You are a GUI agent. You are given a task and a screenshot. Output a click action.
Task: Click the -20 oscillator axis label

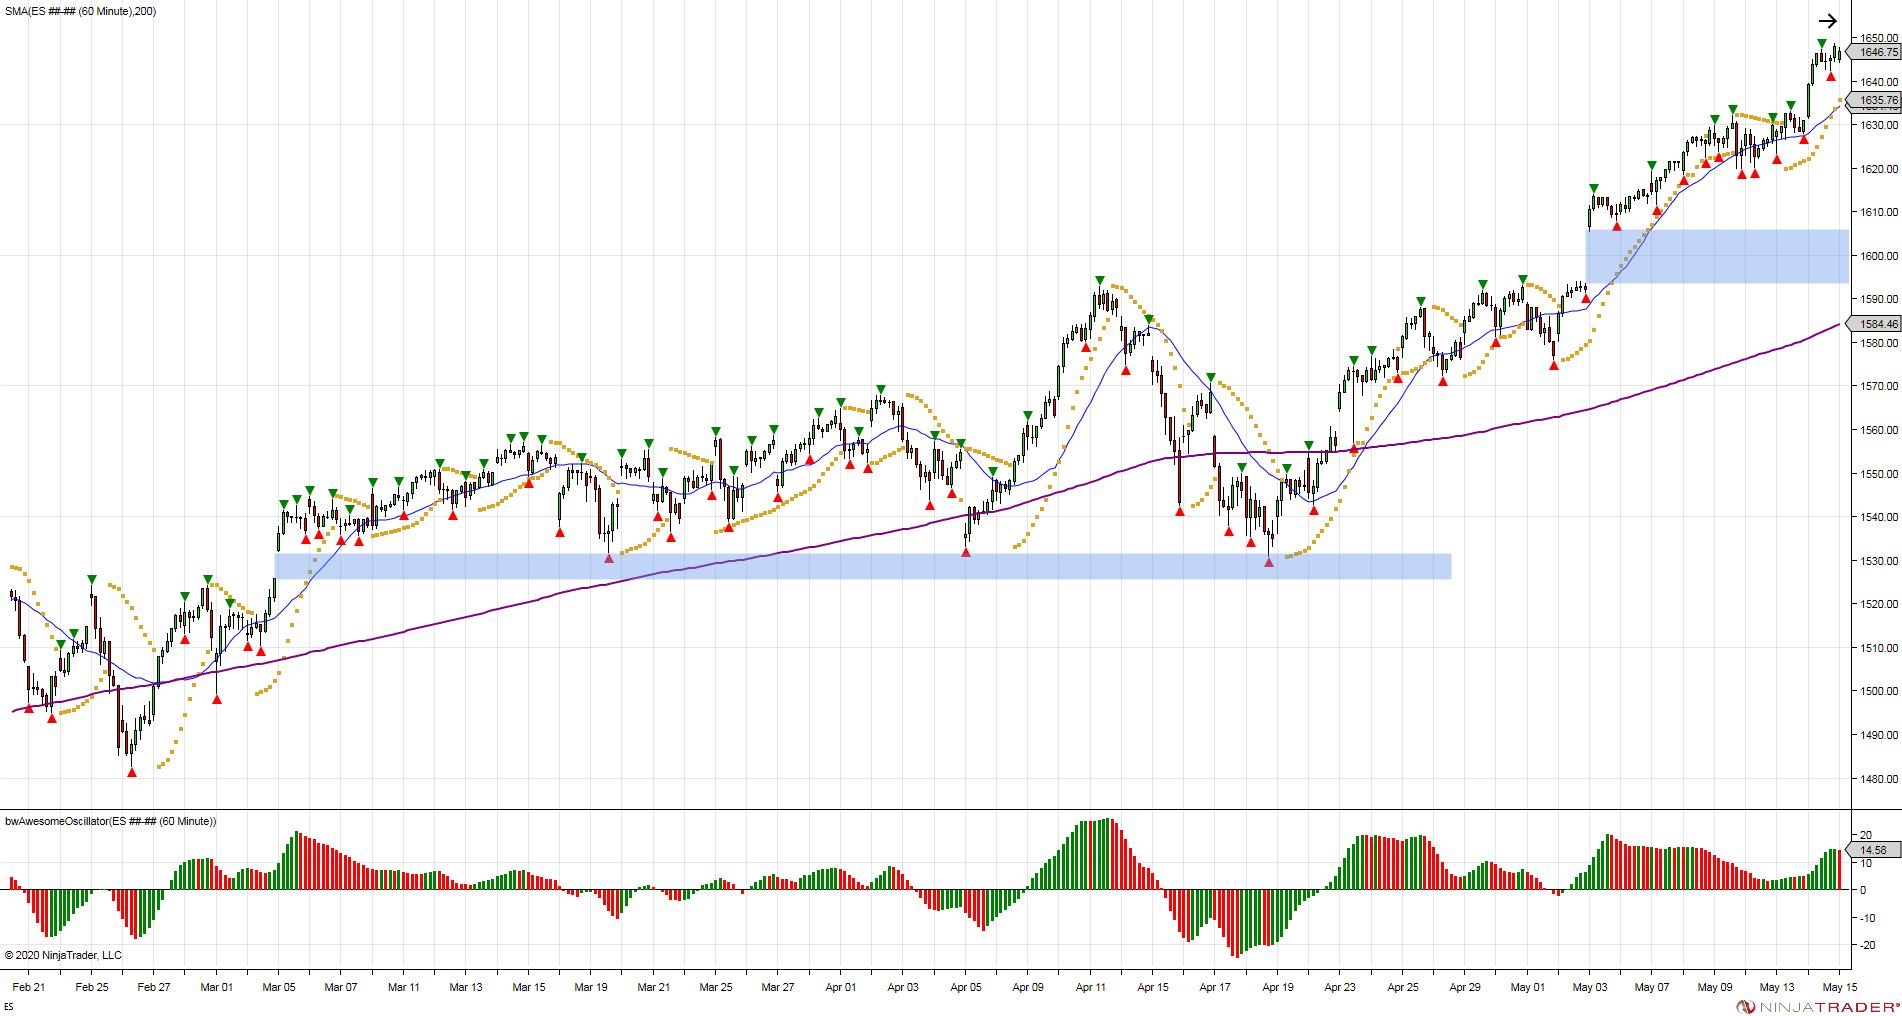(x=1867, y=945)
